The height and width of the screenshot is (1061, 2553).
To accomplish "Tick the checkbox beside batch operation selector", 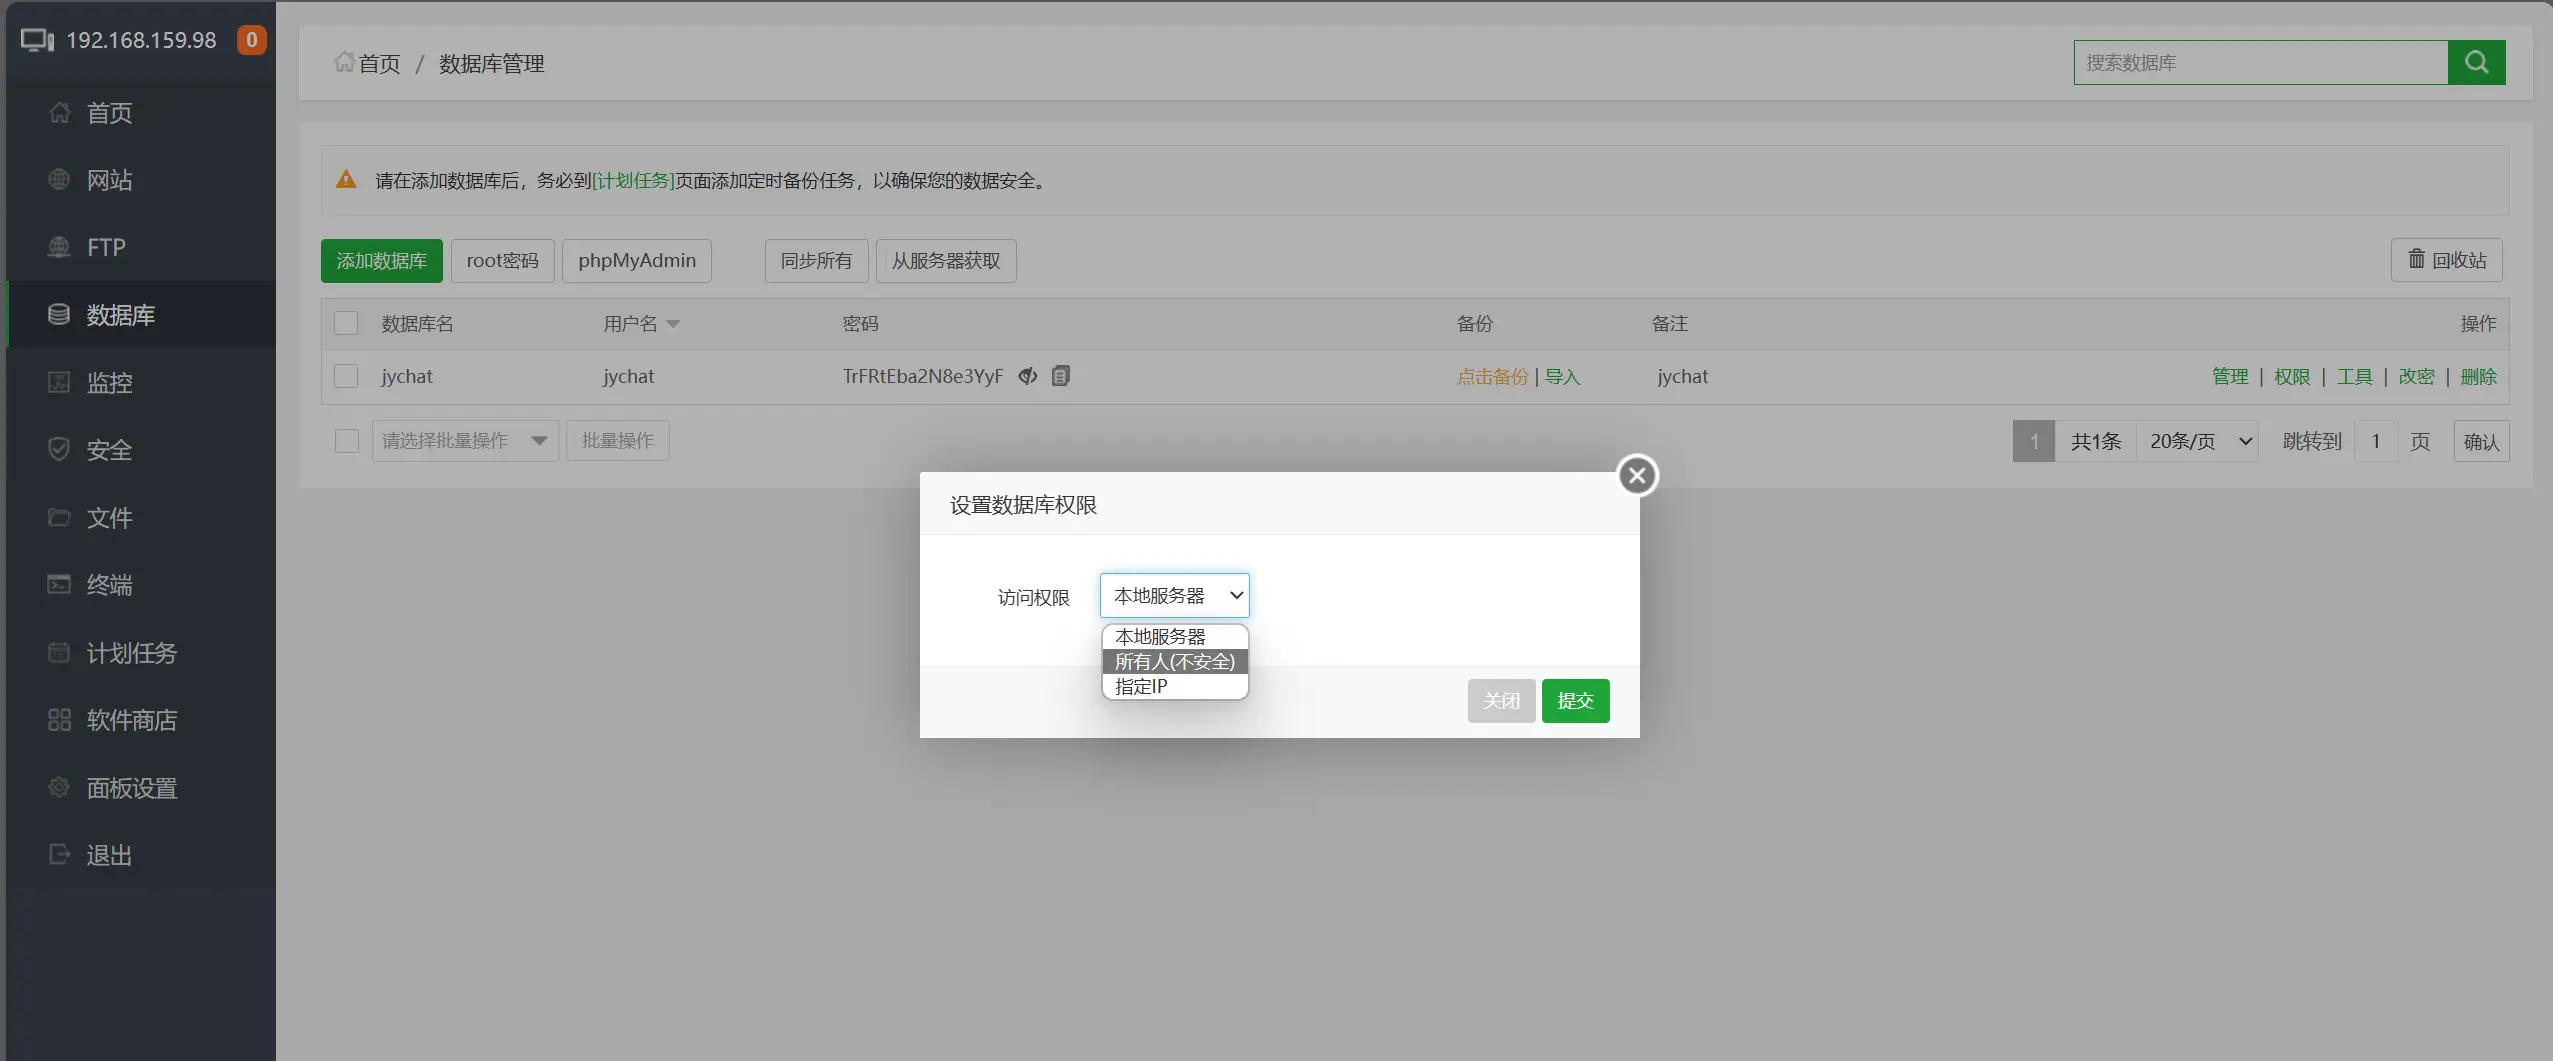I will [346, 441].
